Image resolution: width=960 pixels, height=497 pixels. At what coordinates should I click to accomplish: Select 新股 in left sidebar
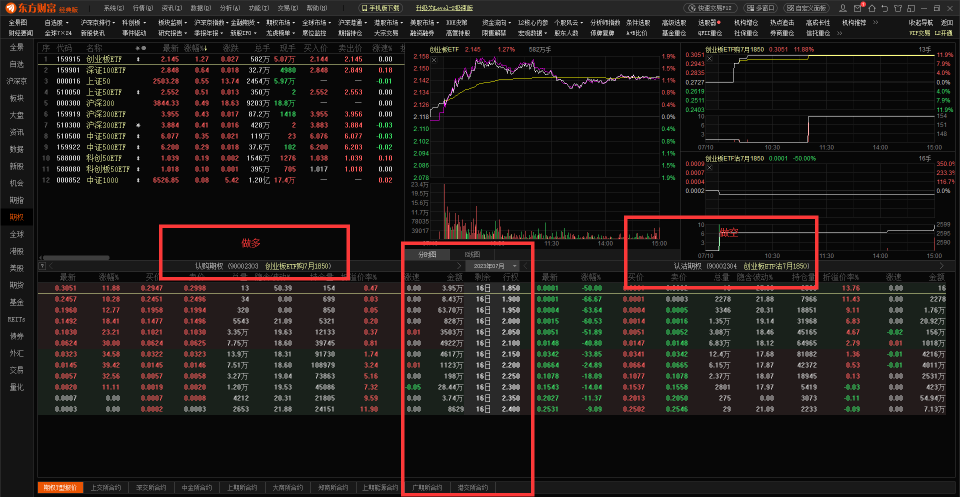point(17,166)
